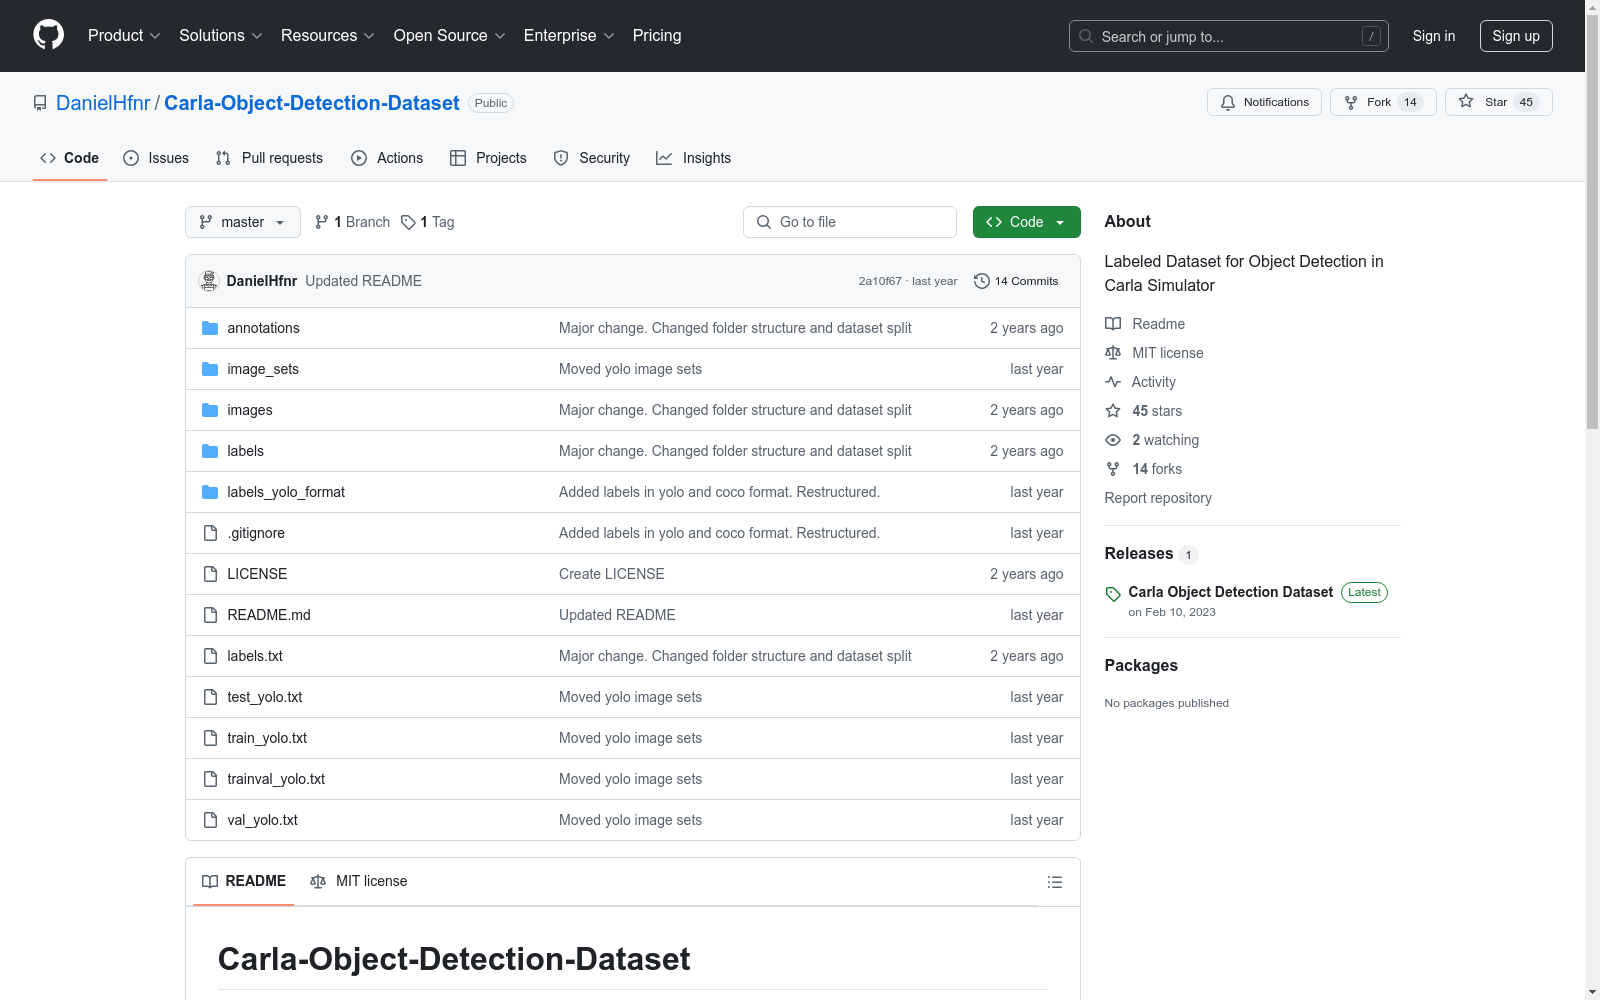Switch to the Security tab

(592, 158)
